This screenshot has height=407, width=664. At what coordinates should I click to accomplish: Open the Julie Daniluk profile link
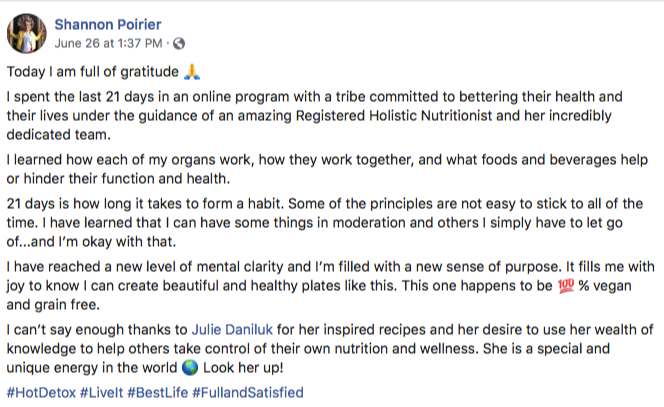click(x=232, y=329)
